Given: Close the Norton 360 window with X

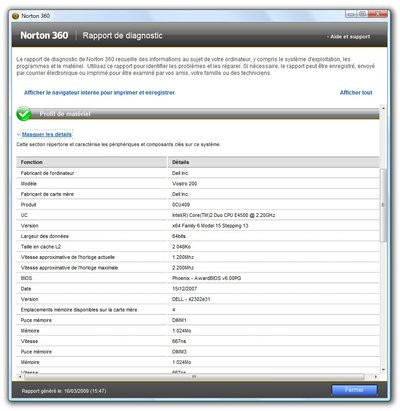Looking at the screenshot, I should 377,14.
